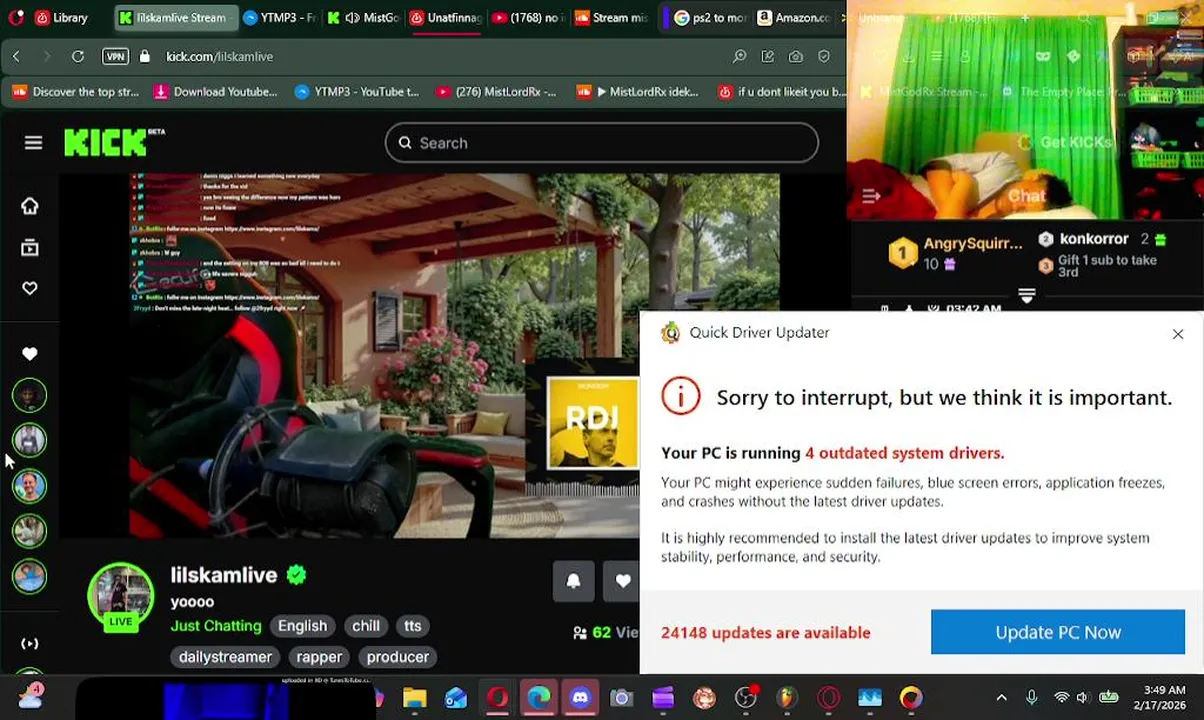Click the edit/pencil icon in browser toolbar
This screenshot has height=720, width=1204.
tap(768, 57)
